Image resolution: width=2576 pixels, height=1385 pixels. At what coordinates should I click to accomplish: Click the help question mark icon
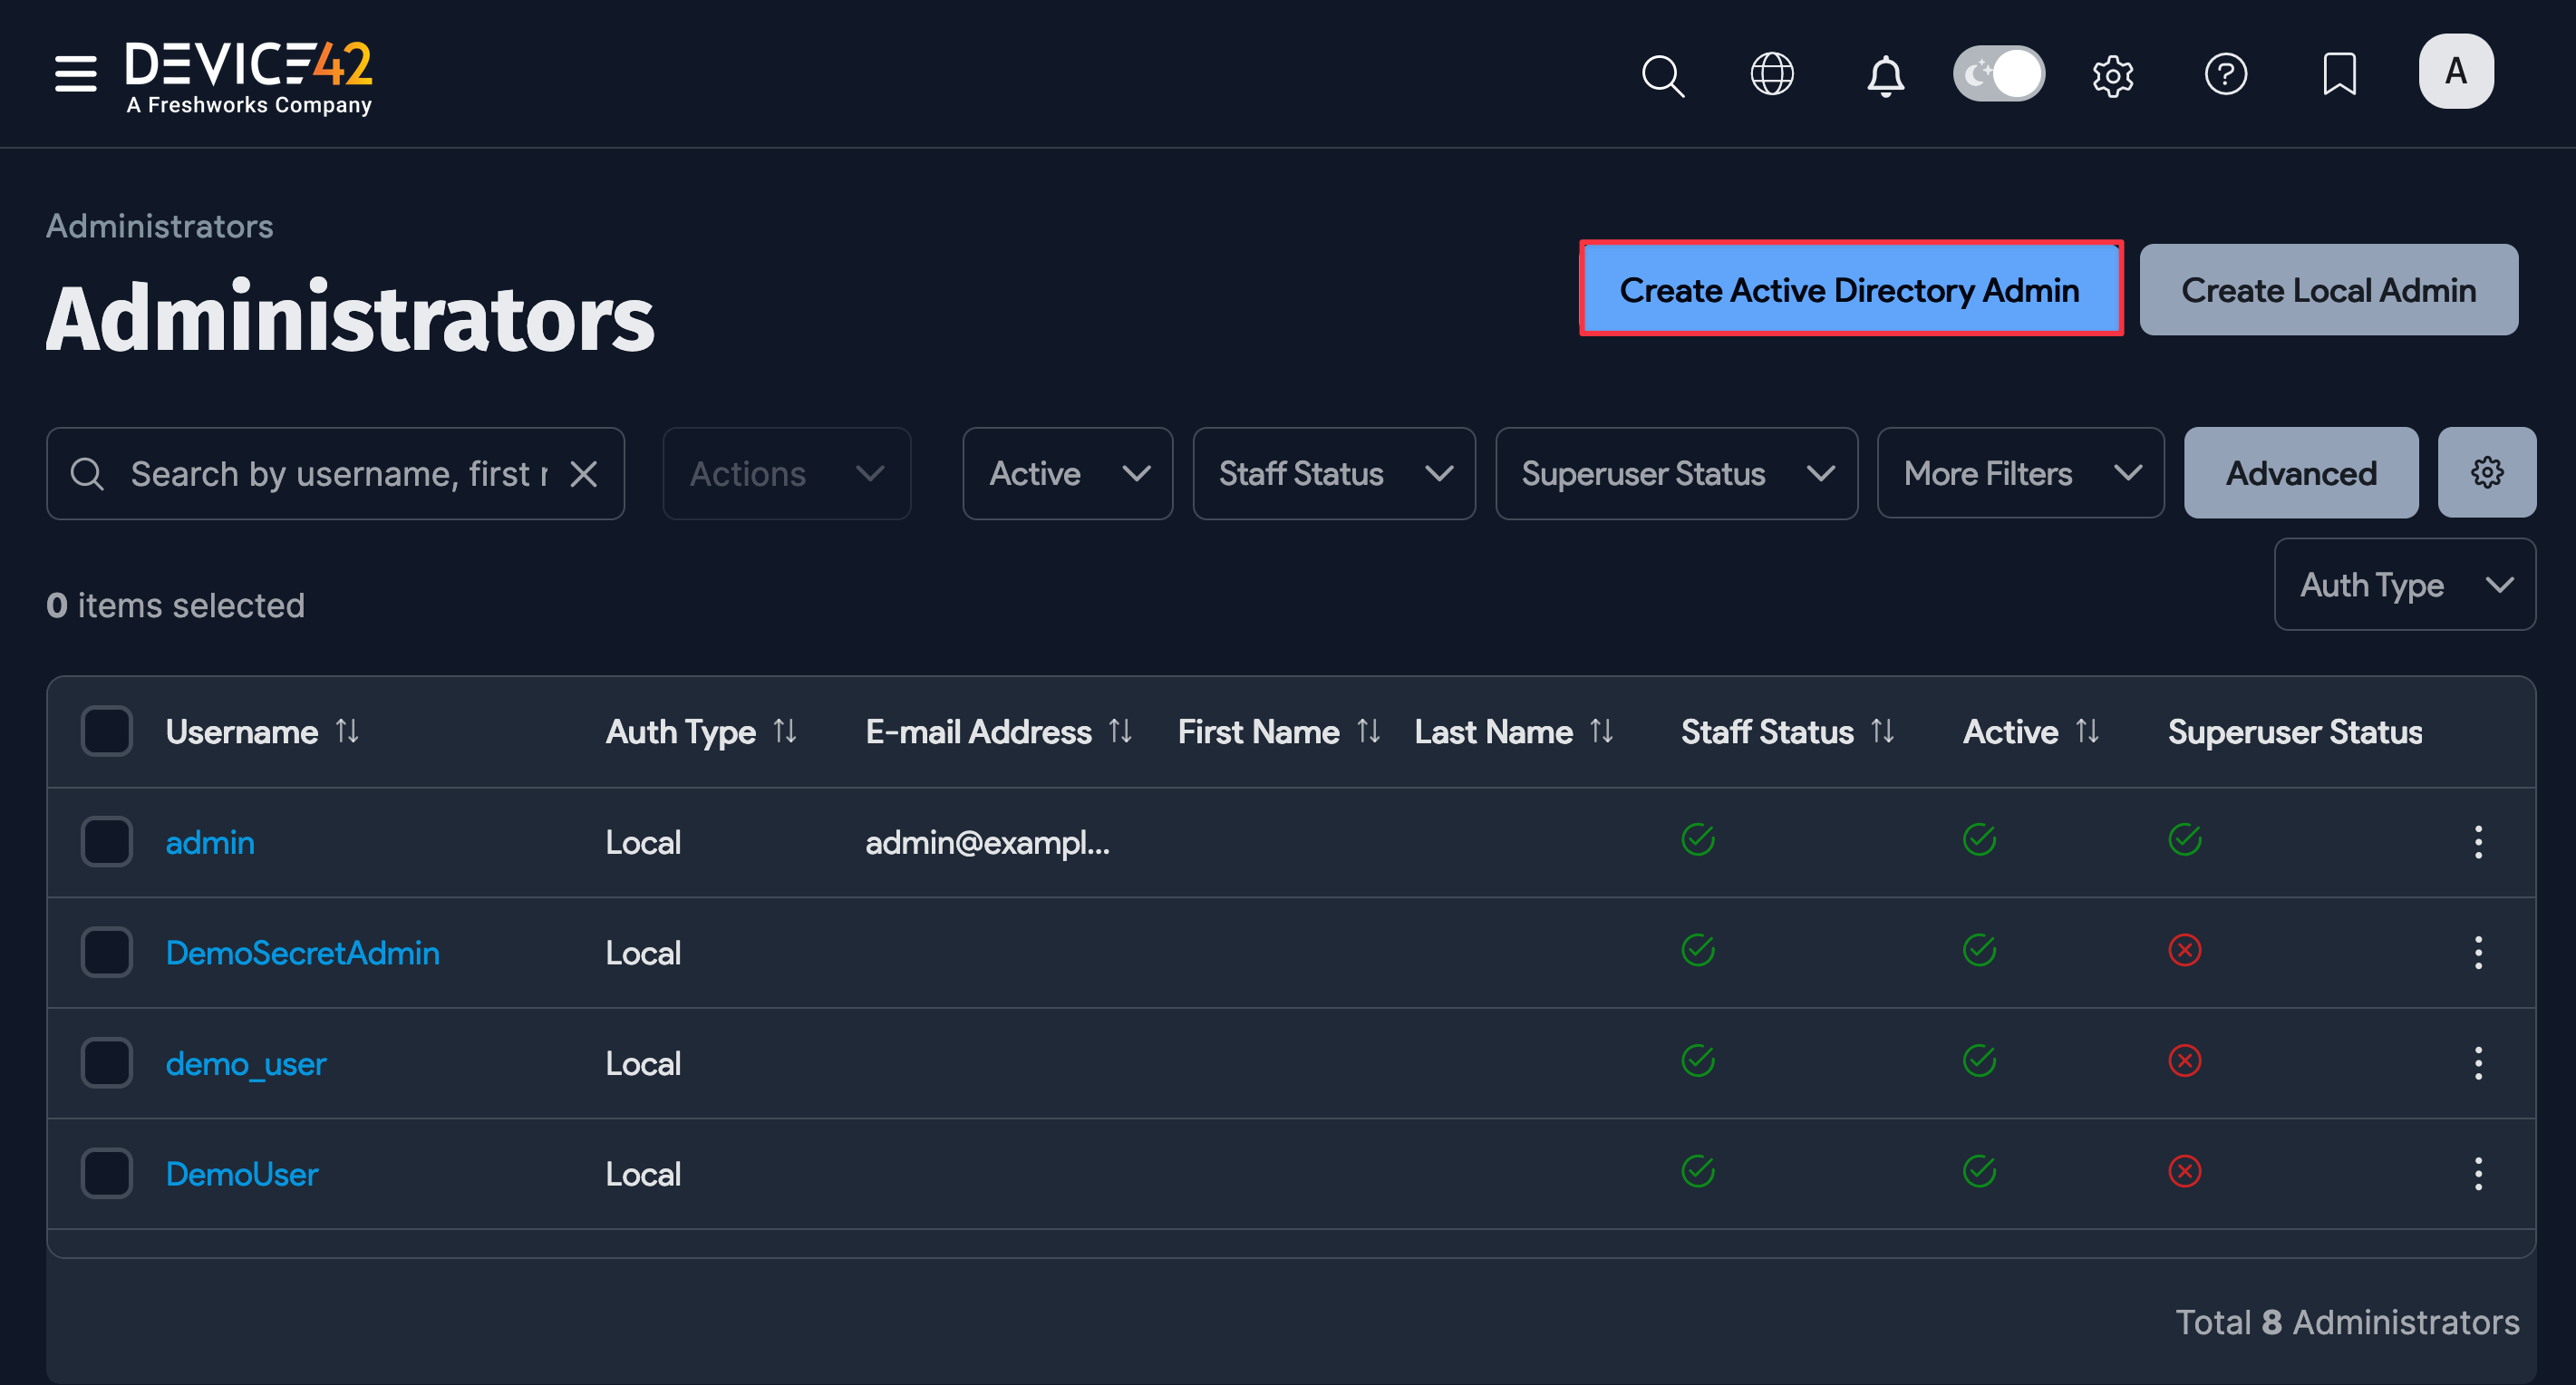coord(2226,73)
